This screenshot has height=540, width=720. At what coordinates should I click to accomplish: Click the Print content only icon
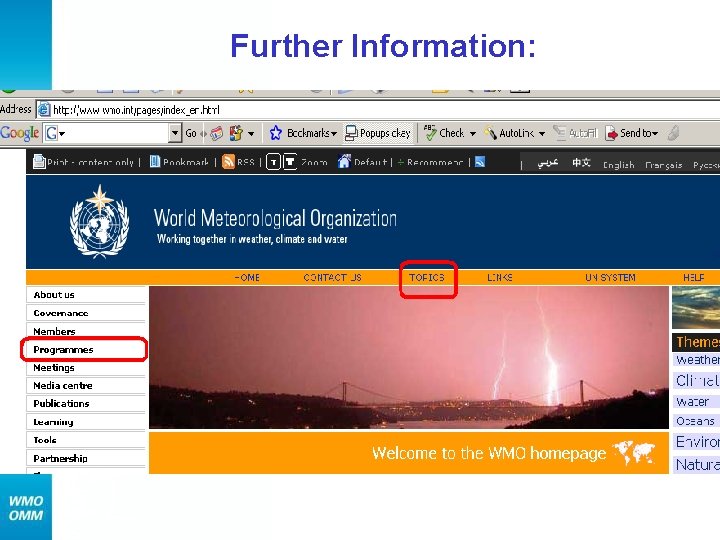[39, 162]
